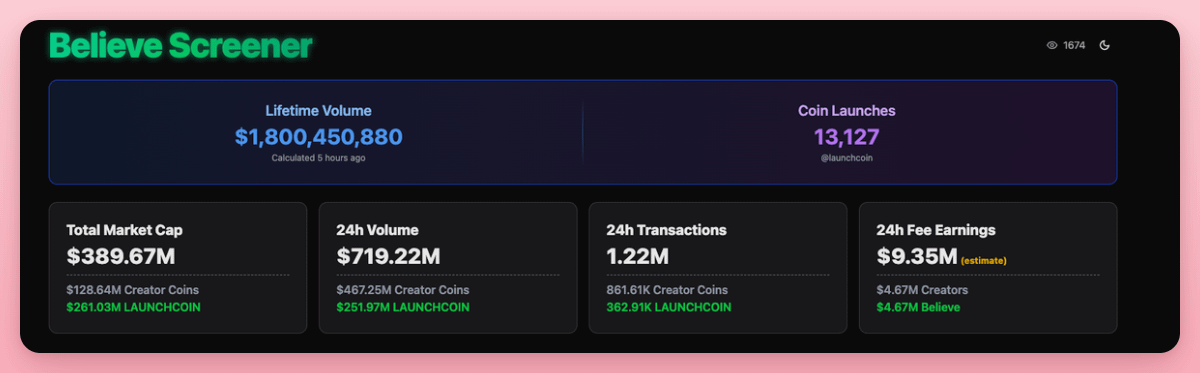Click the 861.61K Creator Coins transactions line
The image size is (1200, 373).
click(669, 290)
